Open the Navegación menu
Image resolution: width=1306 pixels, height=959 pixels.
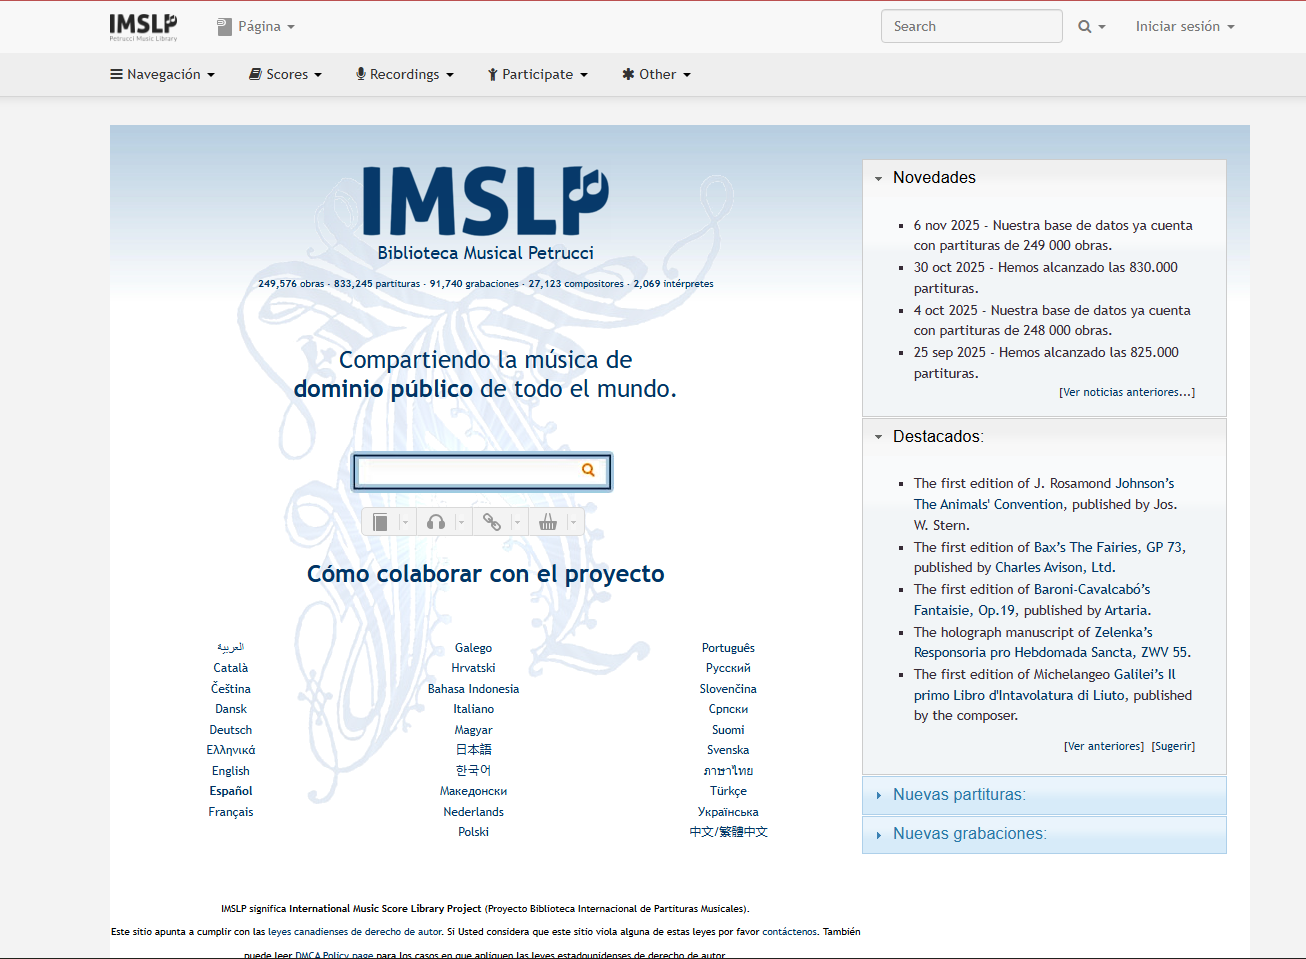[162, 75]
